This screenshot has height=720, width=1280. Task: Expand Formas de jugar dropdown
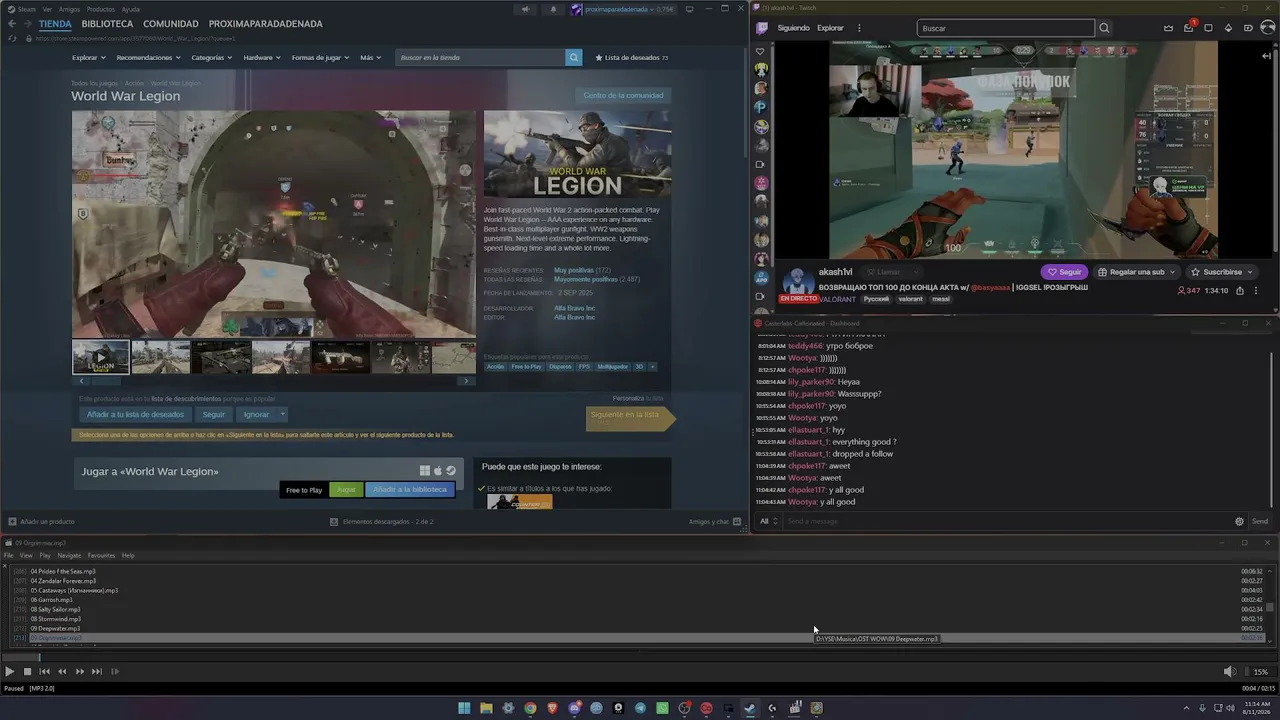pyautogui.click(x=321, y=58)
